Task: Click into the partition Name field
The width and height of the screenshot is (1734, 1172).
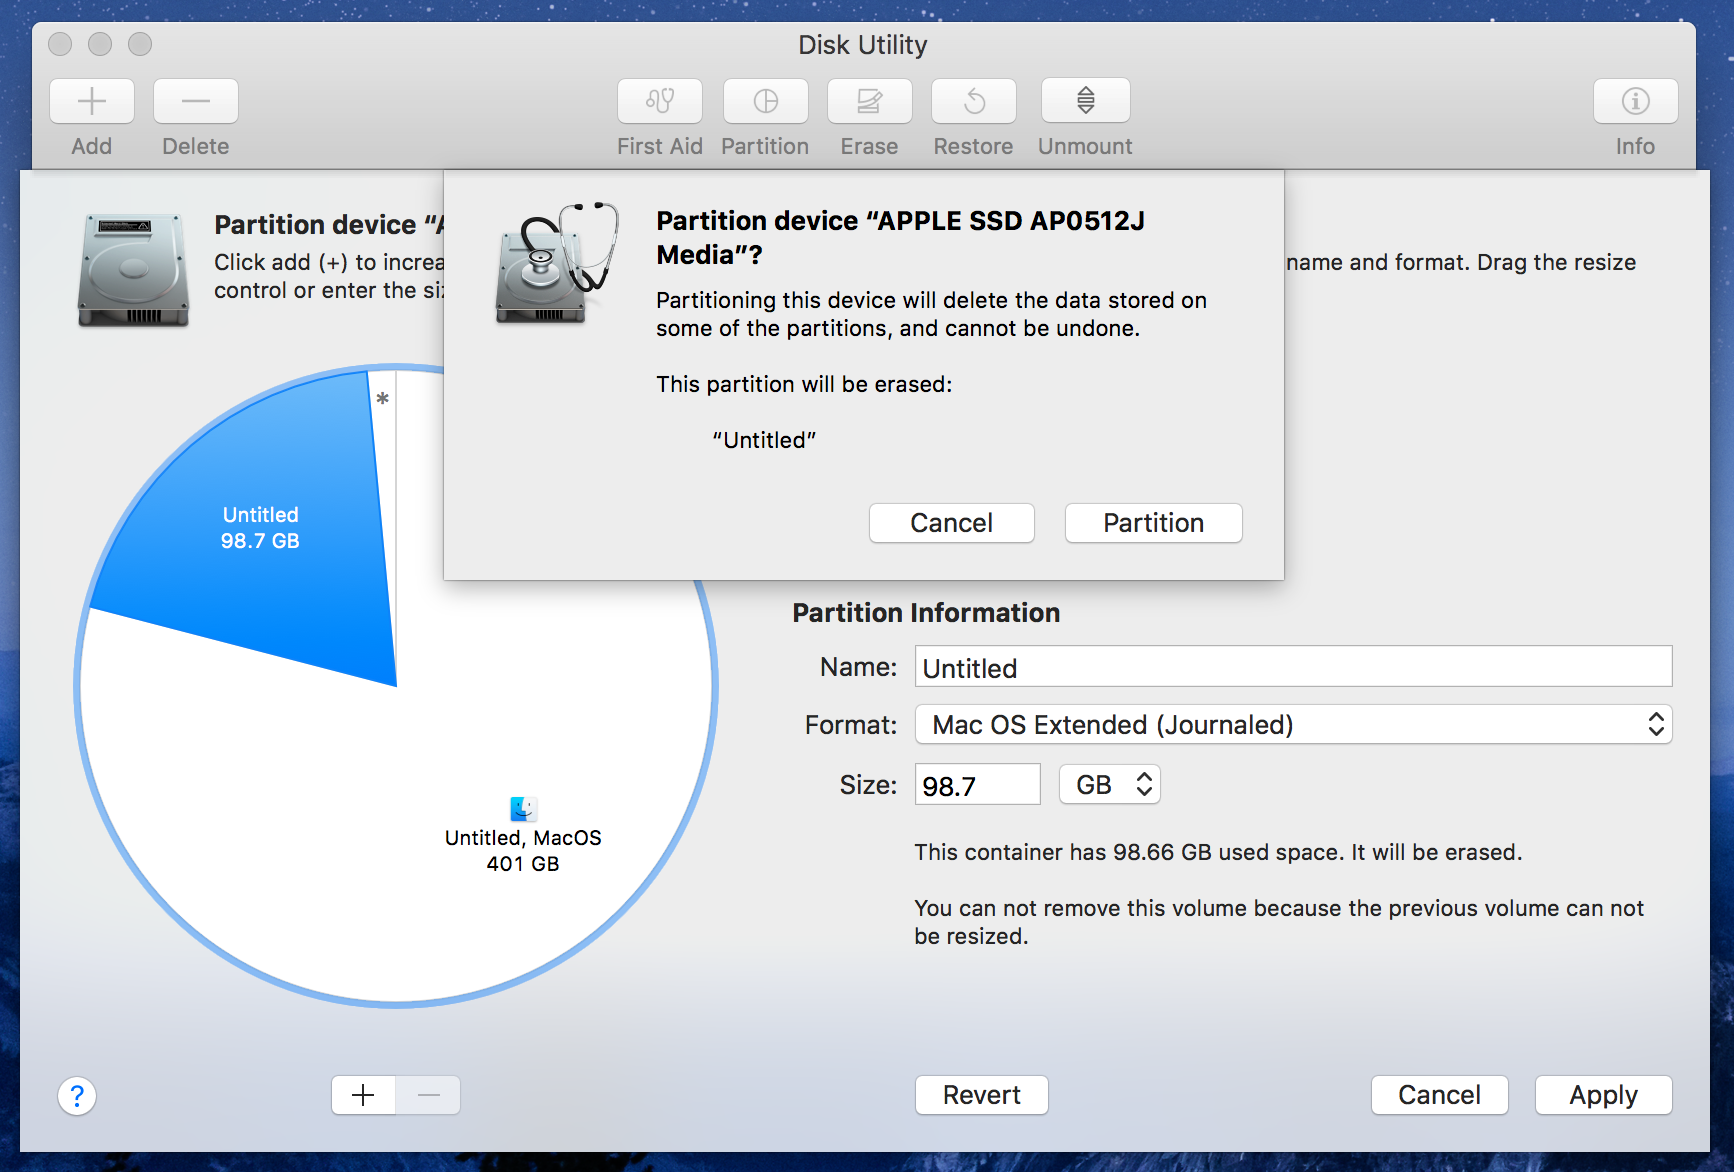Action: pyautogui.click(x=1293, y=667)
